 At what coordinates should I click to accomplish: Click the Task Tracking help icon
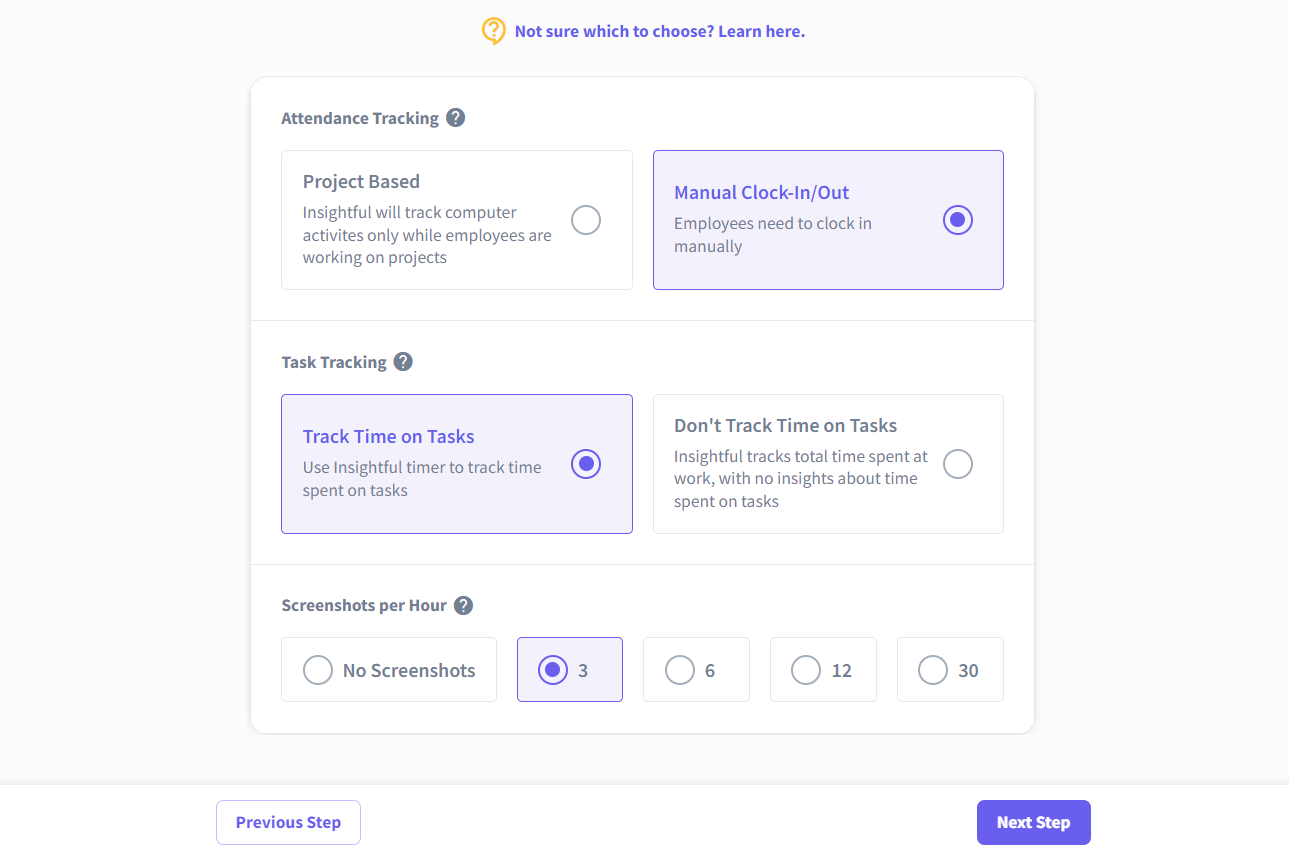[x=403, y=362]
